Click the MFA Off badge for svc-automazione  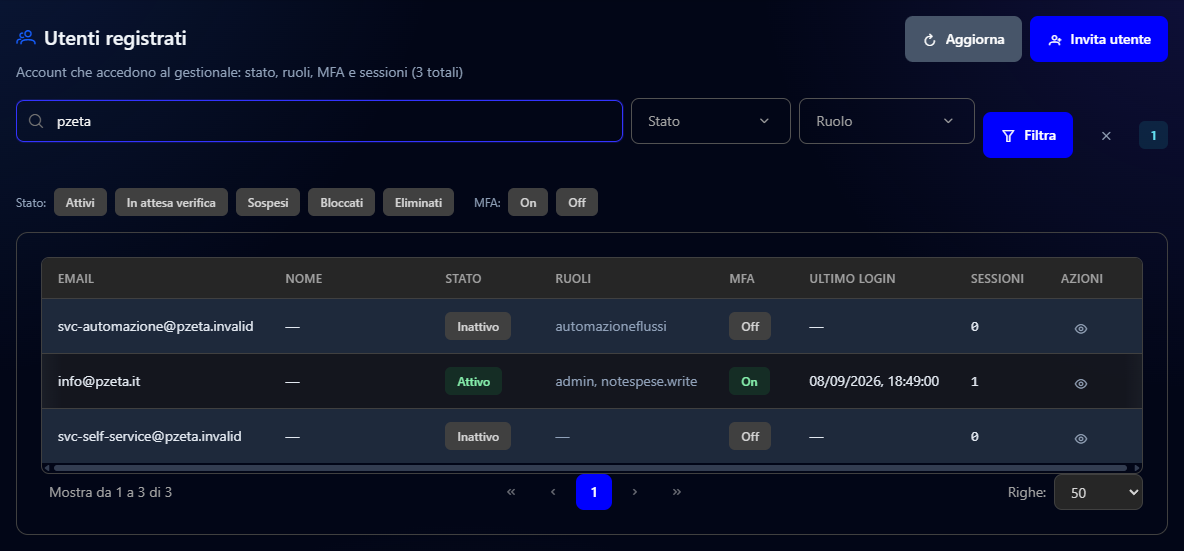pos(750,327)
